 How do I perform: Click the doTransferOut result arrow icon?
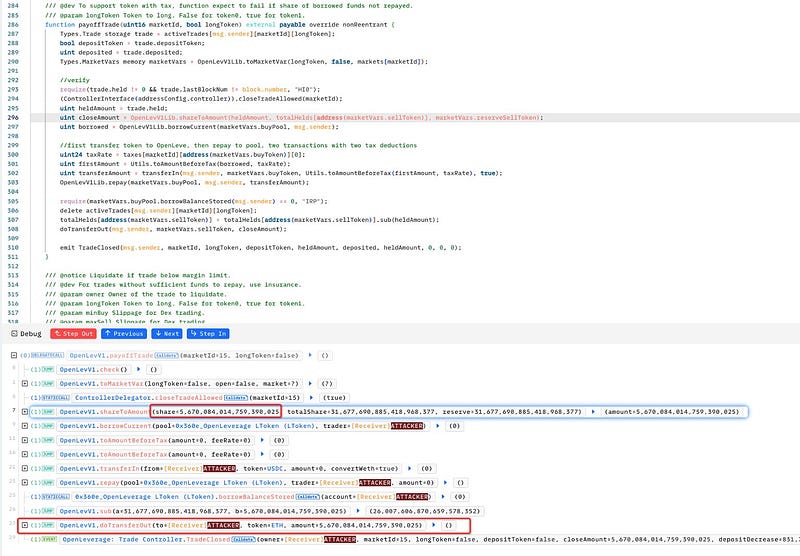[x=435, y=524]
